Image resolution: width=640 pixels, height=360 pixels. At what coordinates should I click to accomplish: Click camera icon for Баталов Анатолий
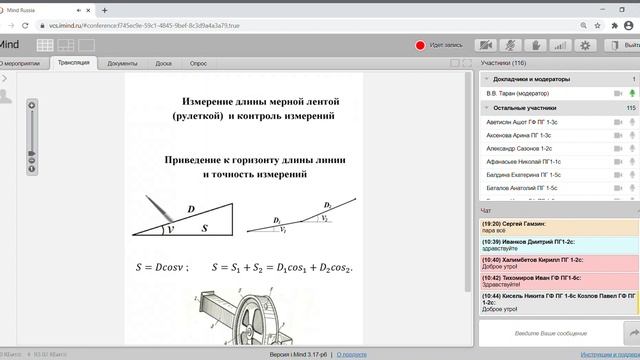pos(618,188)
